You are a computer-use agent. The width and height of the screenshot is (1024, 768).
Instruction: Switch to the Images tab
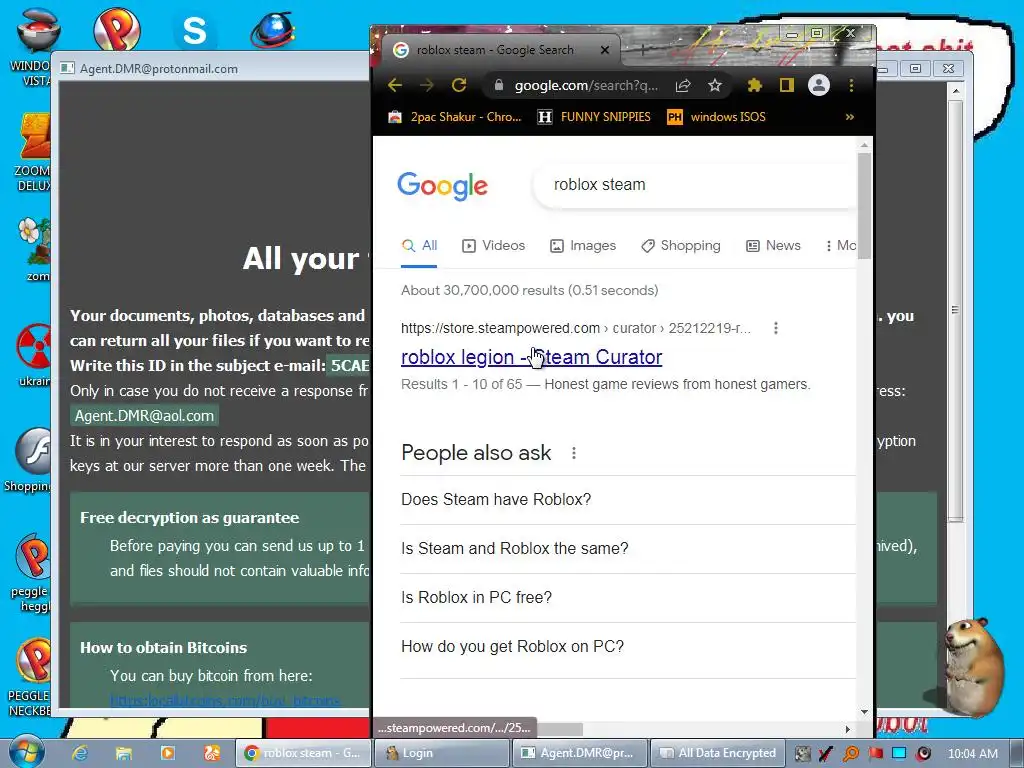(583, 246)
